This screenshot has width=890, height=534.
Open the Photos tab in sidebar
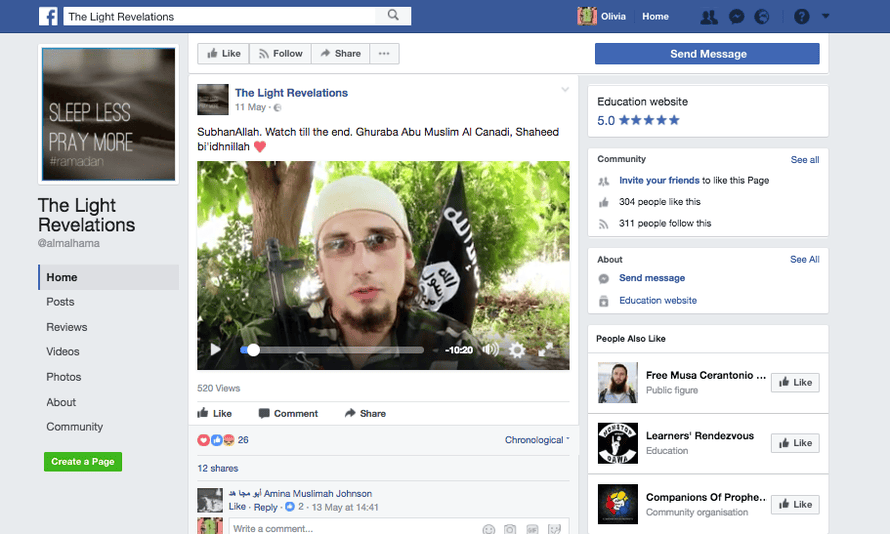tap(64, 377)
